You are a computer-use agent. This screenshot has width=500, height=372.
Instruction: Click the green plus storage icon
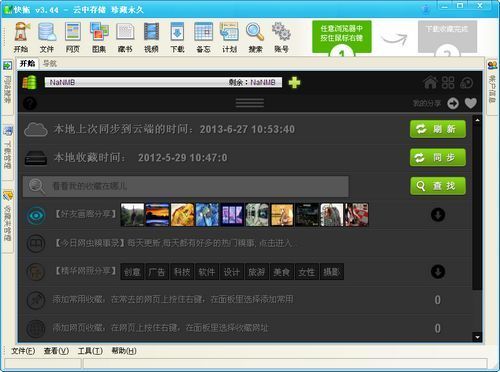pyautogui.click(x=294, y=82)
